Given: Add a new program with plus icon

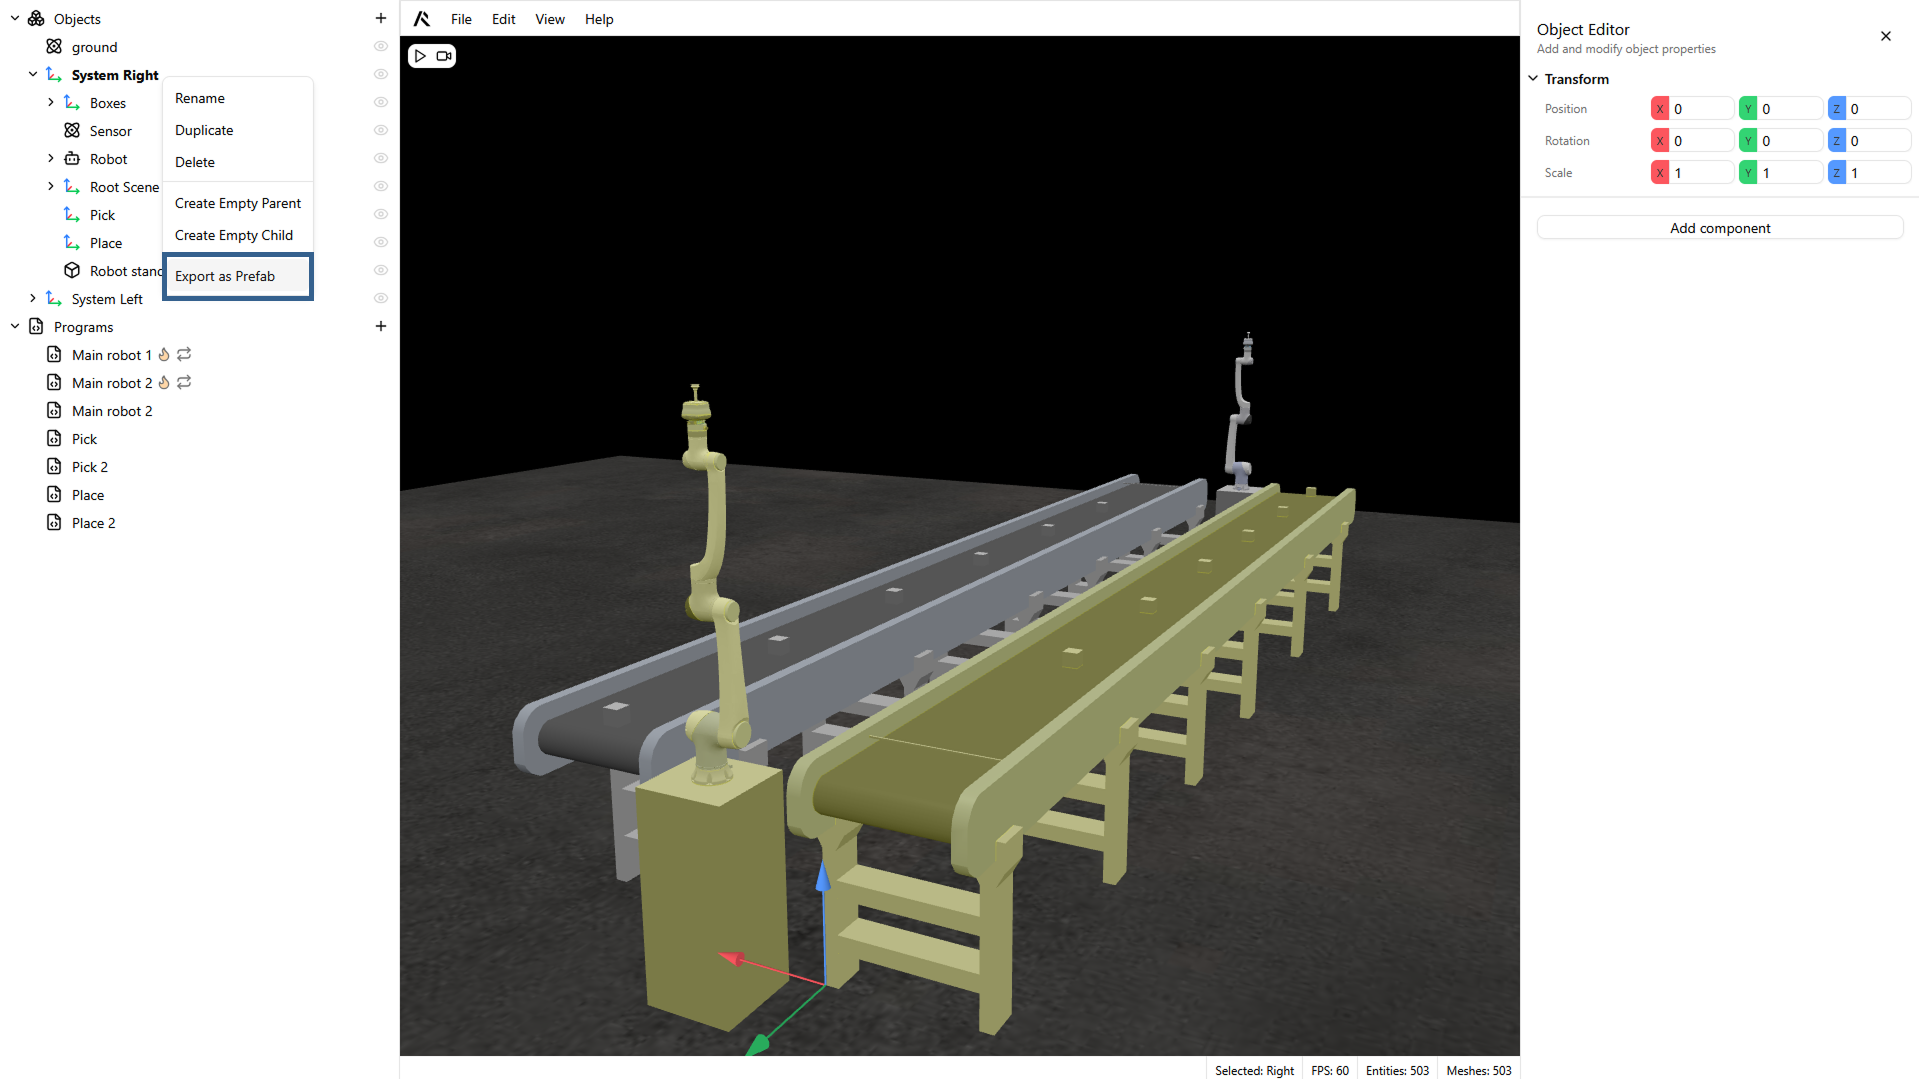Looking at the screenshot, I should [x=380, y=326].
